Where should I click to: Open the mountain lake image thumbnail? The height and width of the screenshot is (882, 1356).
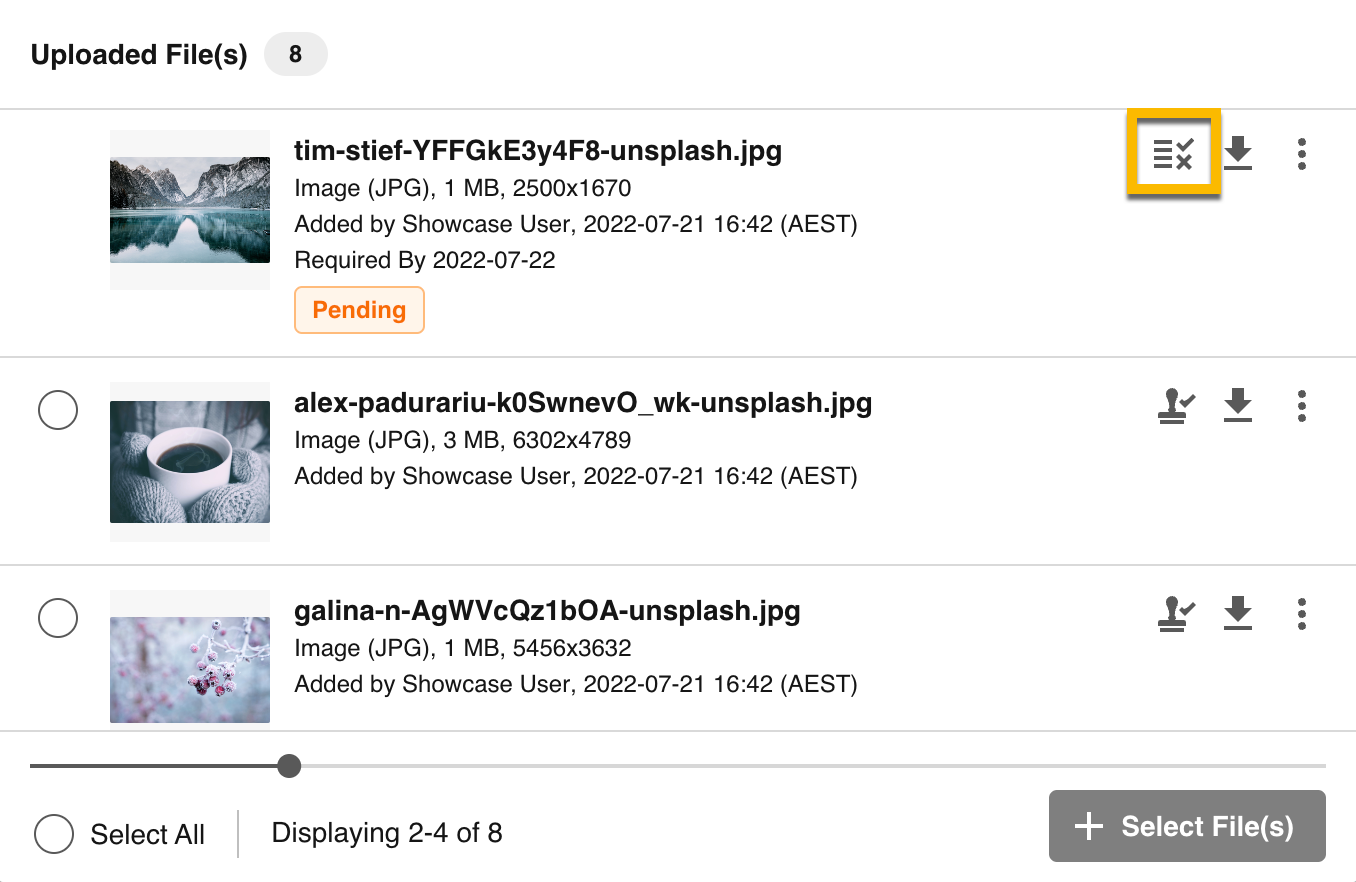(x=189, y=209)
